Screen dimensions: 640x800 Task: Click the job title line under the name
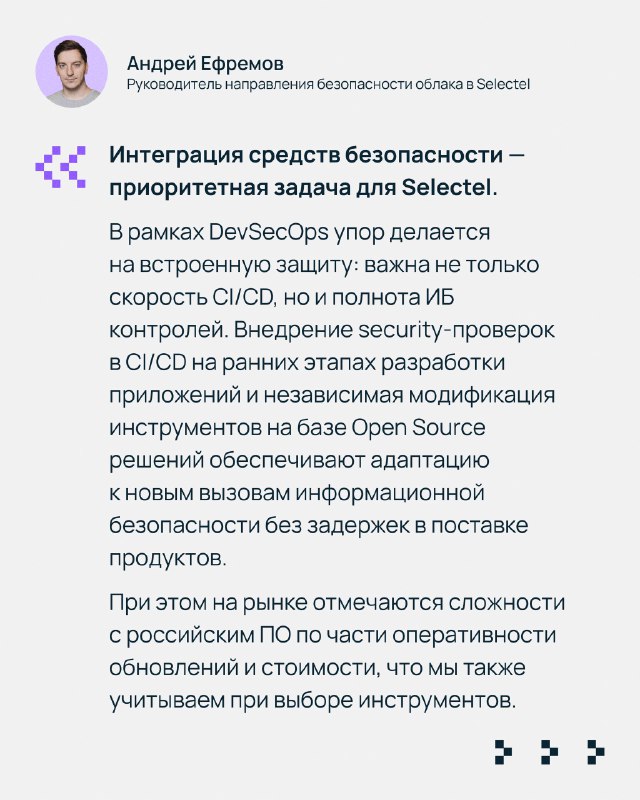[x=327, y=85]
